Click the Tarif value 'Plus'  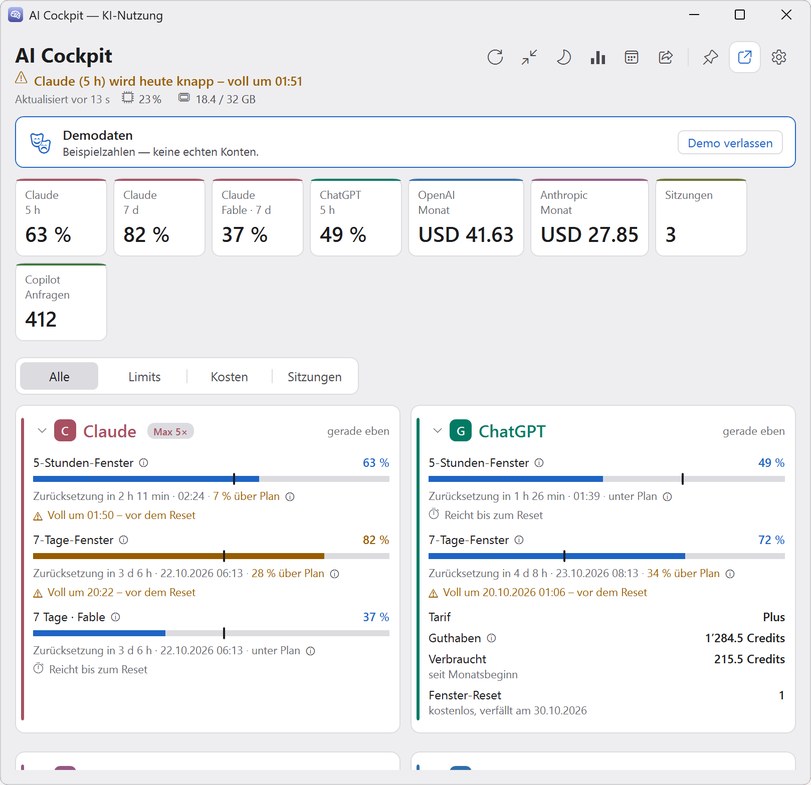tap(774, 617)
